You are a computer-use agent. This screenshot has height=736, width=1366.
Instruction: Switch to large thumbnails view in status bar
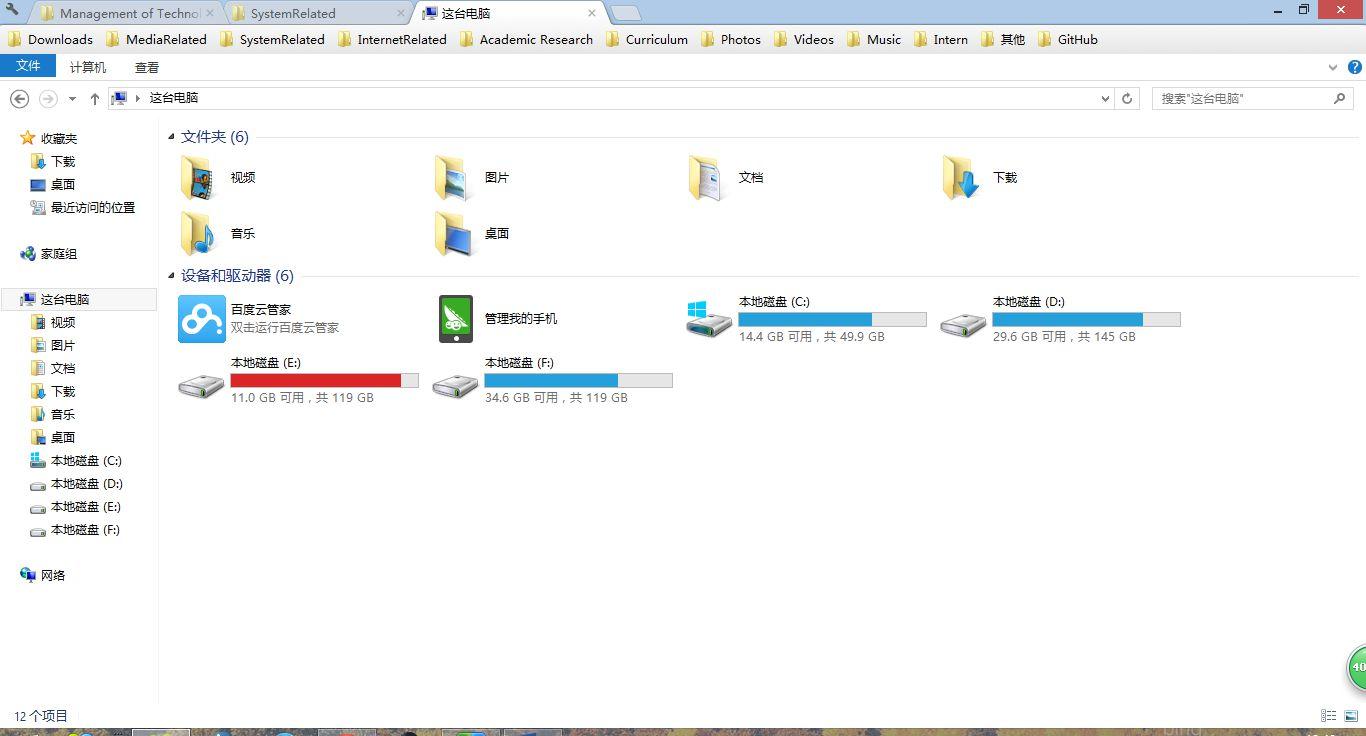1351,716
